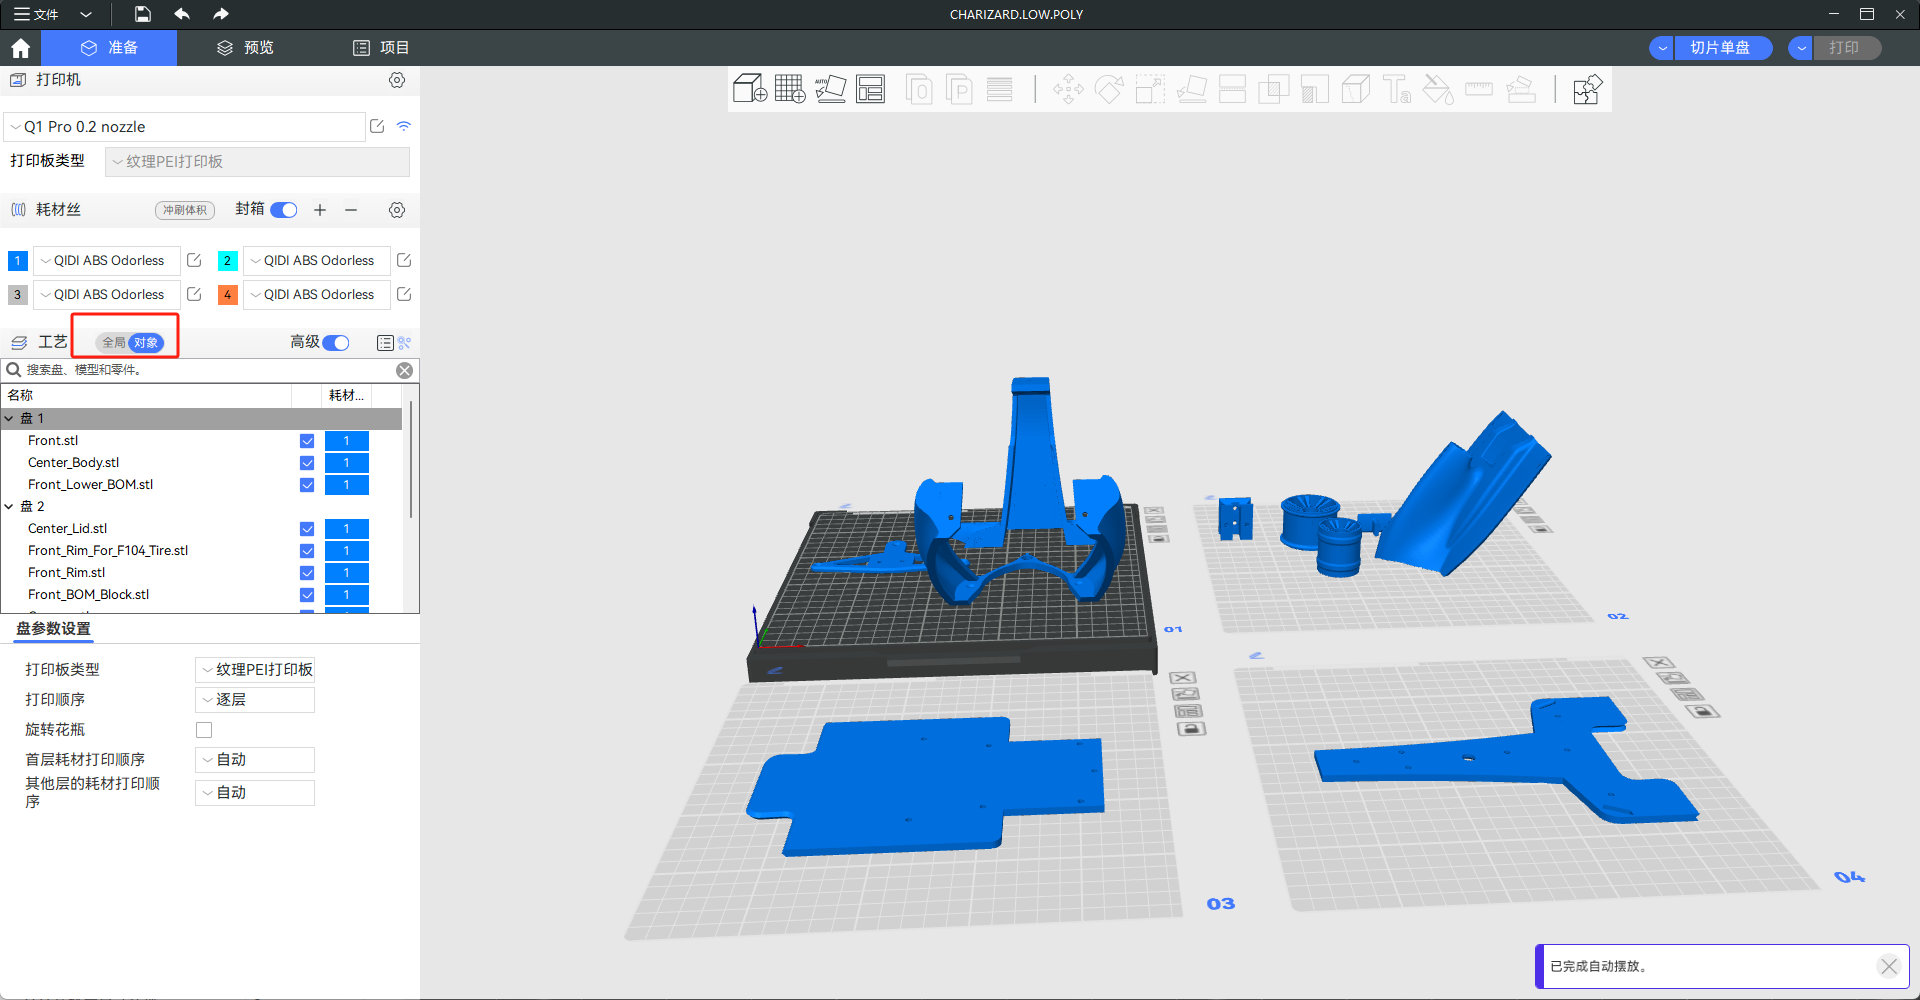Click the Arrange all objects icon
Viewport: 1920px width, 1000px height.
click(x=870, y=89)
